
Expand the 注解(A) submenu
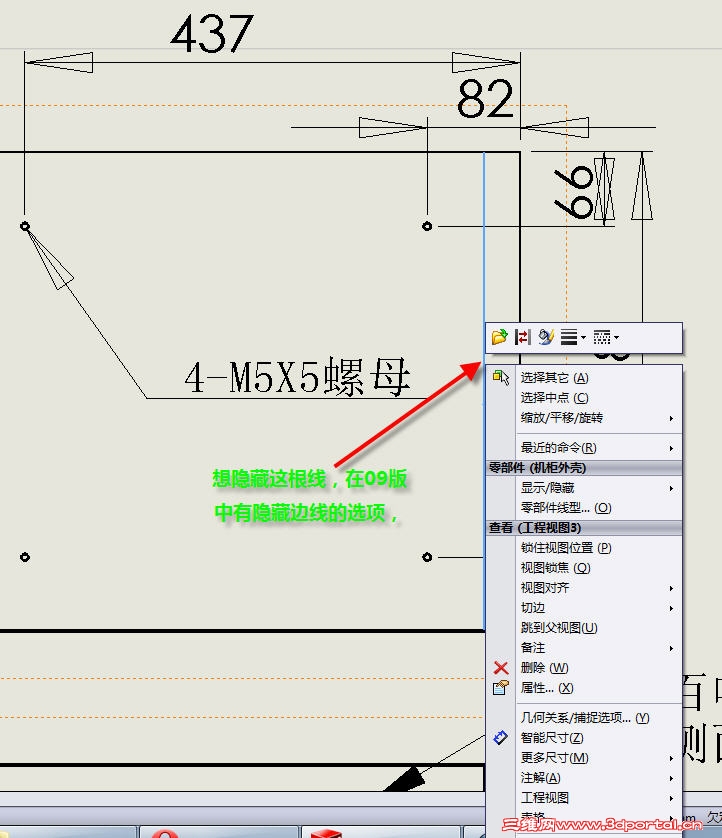pos(584,778)
